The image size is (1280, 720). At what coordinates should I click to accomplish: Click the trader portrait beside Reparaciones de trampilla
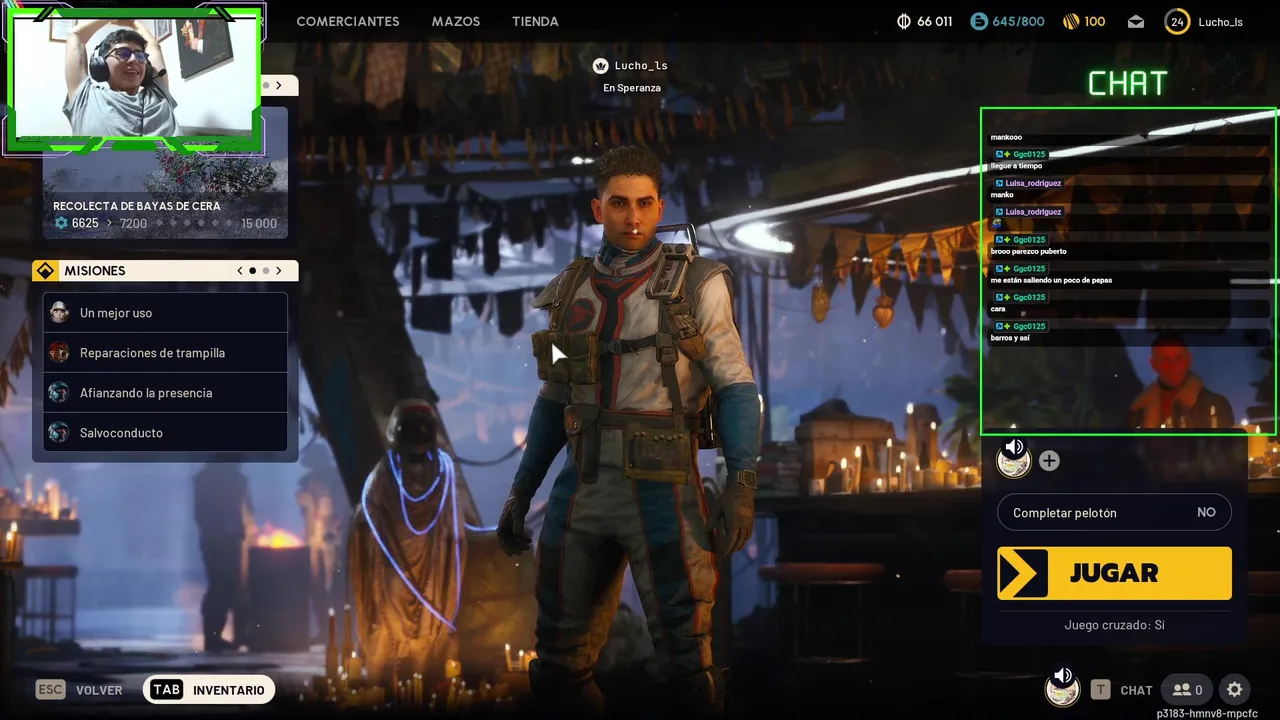click(59, 352)
